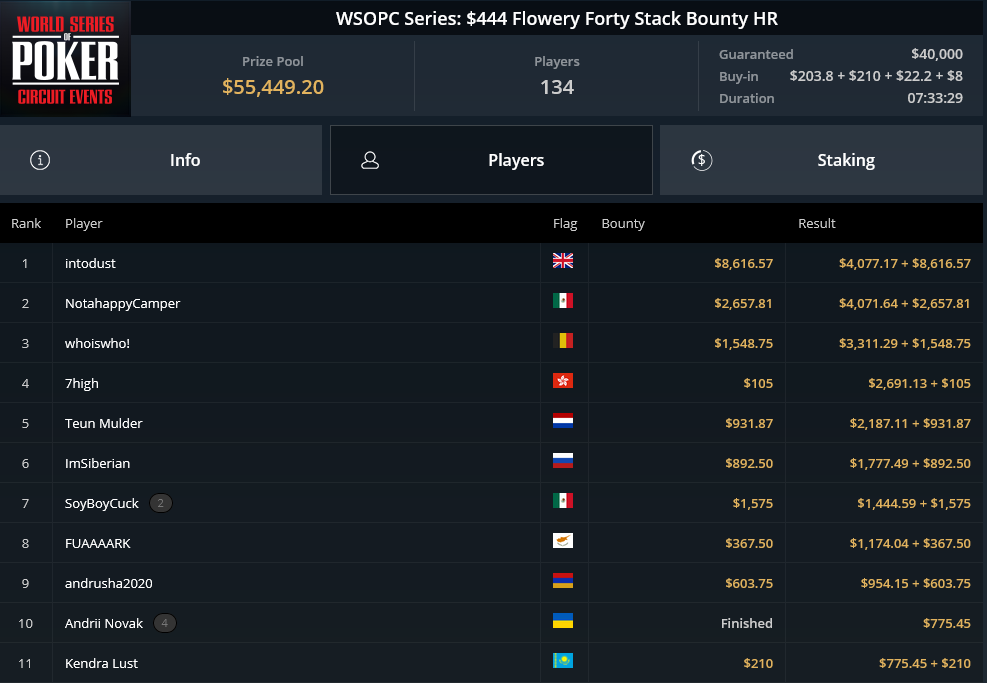Click the Kazakhstan flag for Kendra Lust

(563, 660)
